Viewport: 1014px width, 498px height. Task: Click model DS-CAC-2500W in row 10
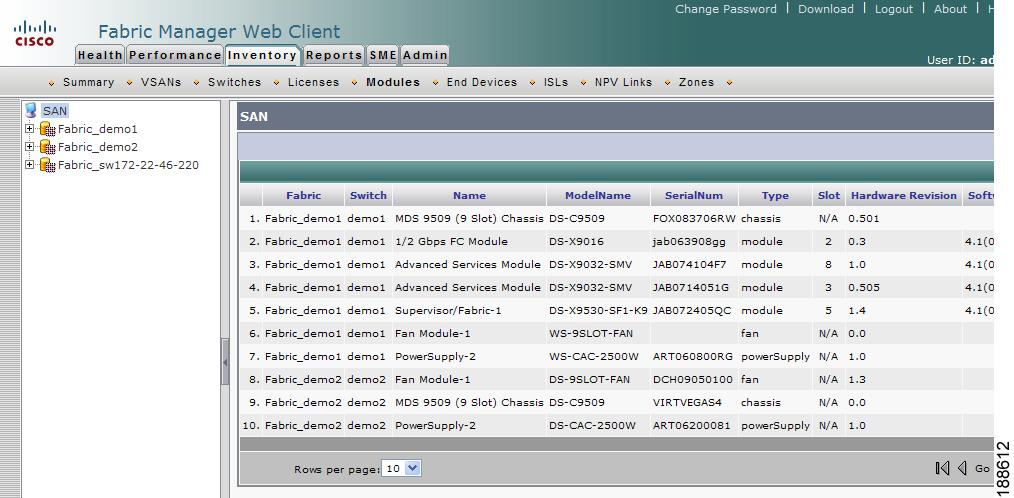[592, 426]
